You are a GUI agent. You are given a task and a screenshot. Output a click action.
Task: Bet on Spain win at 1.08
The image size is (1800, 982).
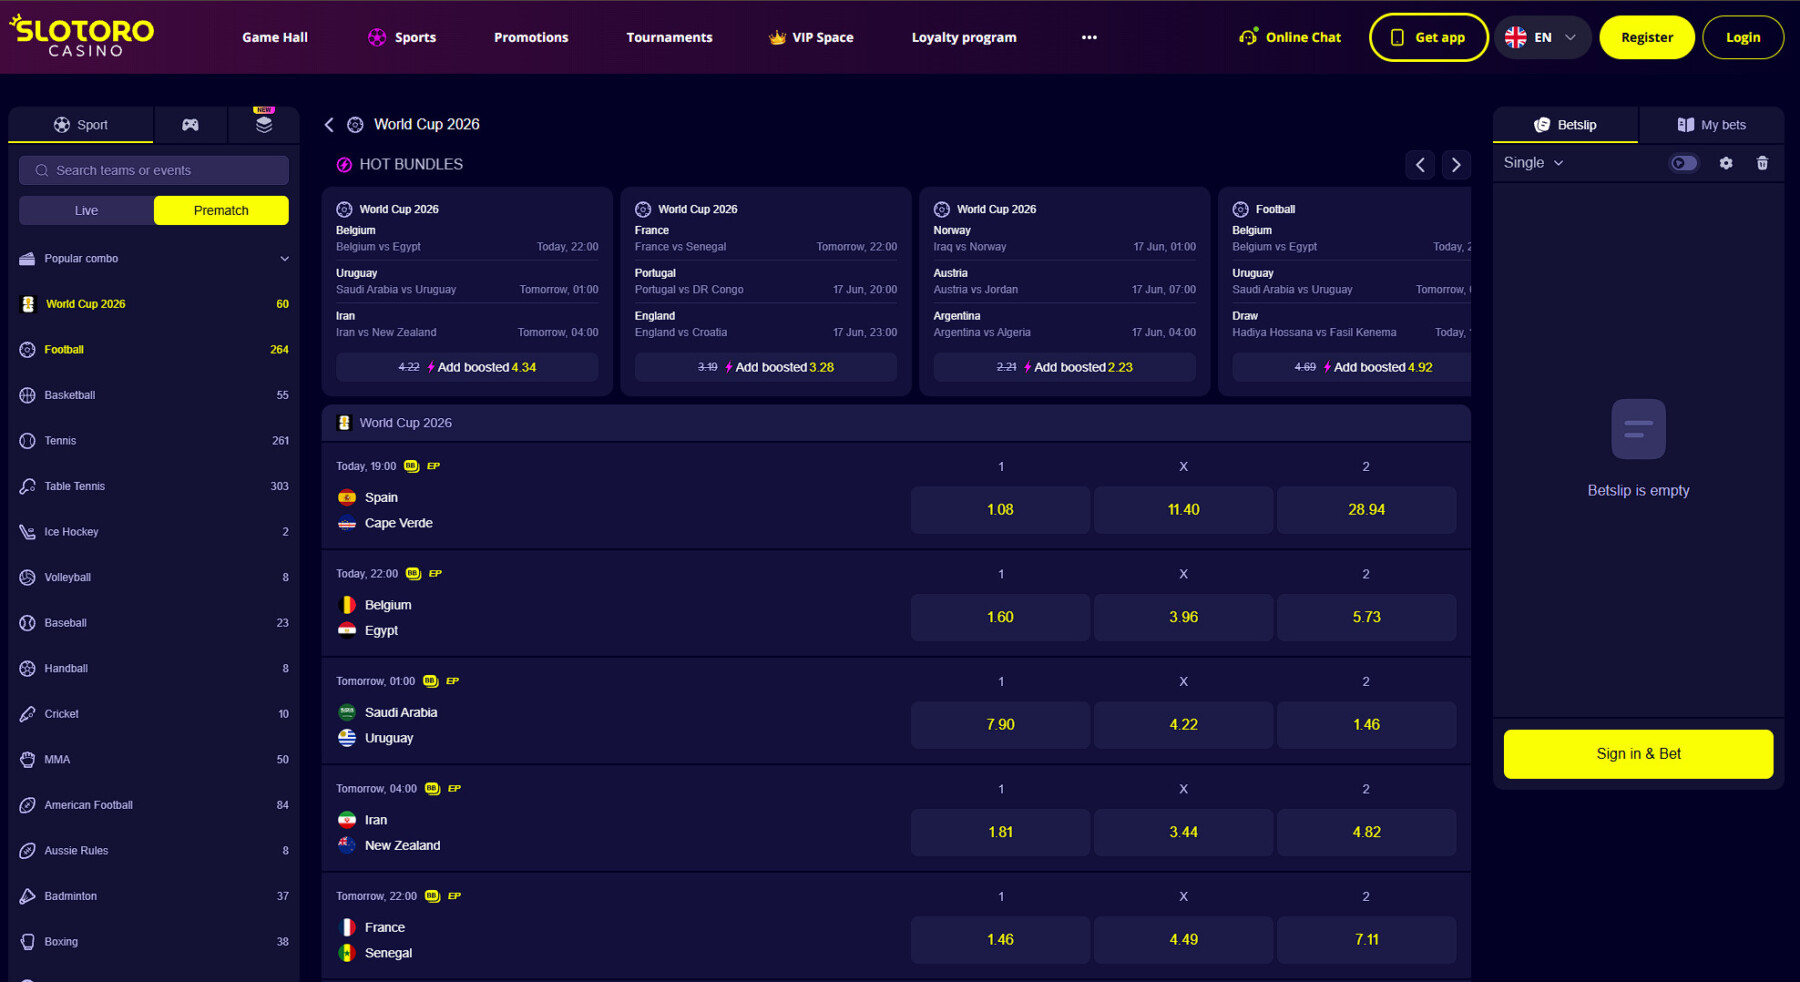(x=1000, y=510)
